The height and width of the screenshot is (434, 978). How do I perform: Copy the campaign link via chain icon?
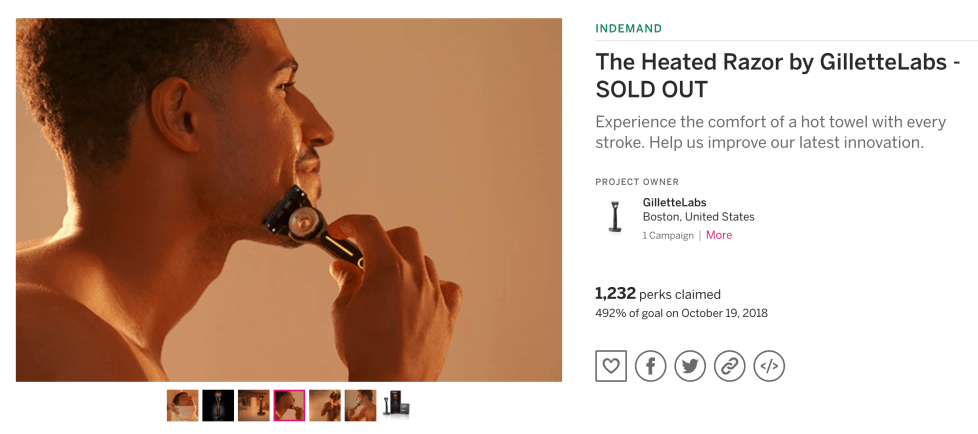[x=730, y=366]
